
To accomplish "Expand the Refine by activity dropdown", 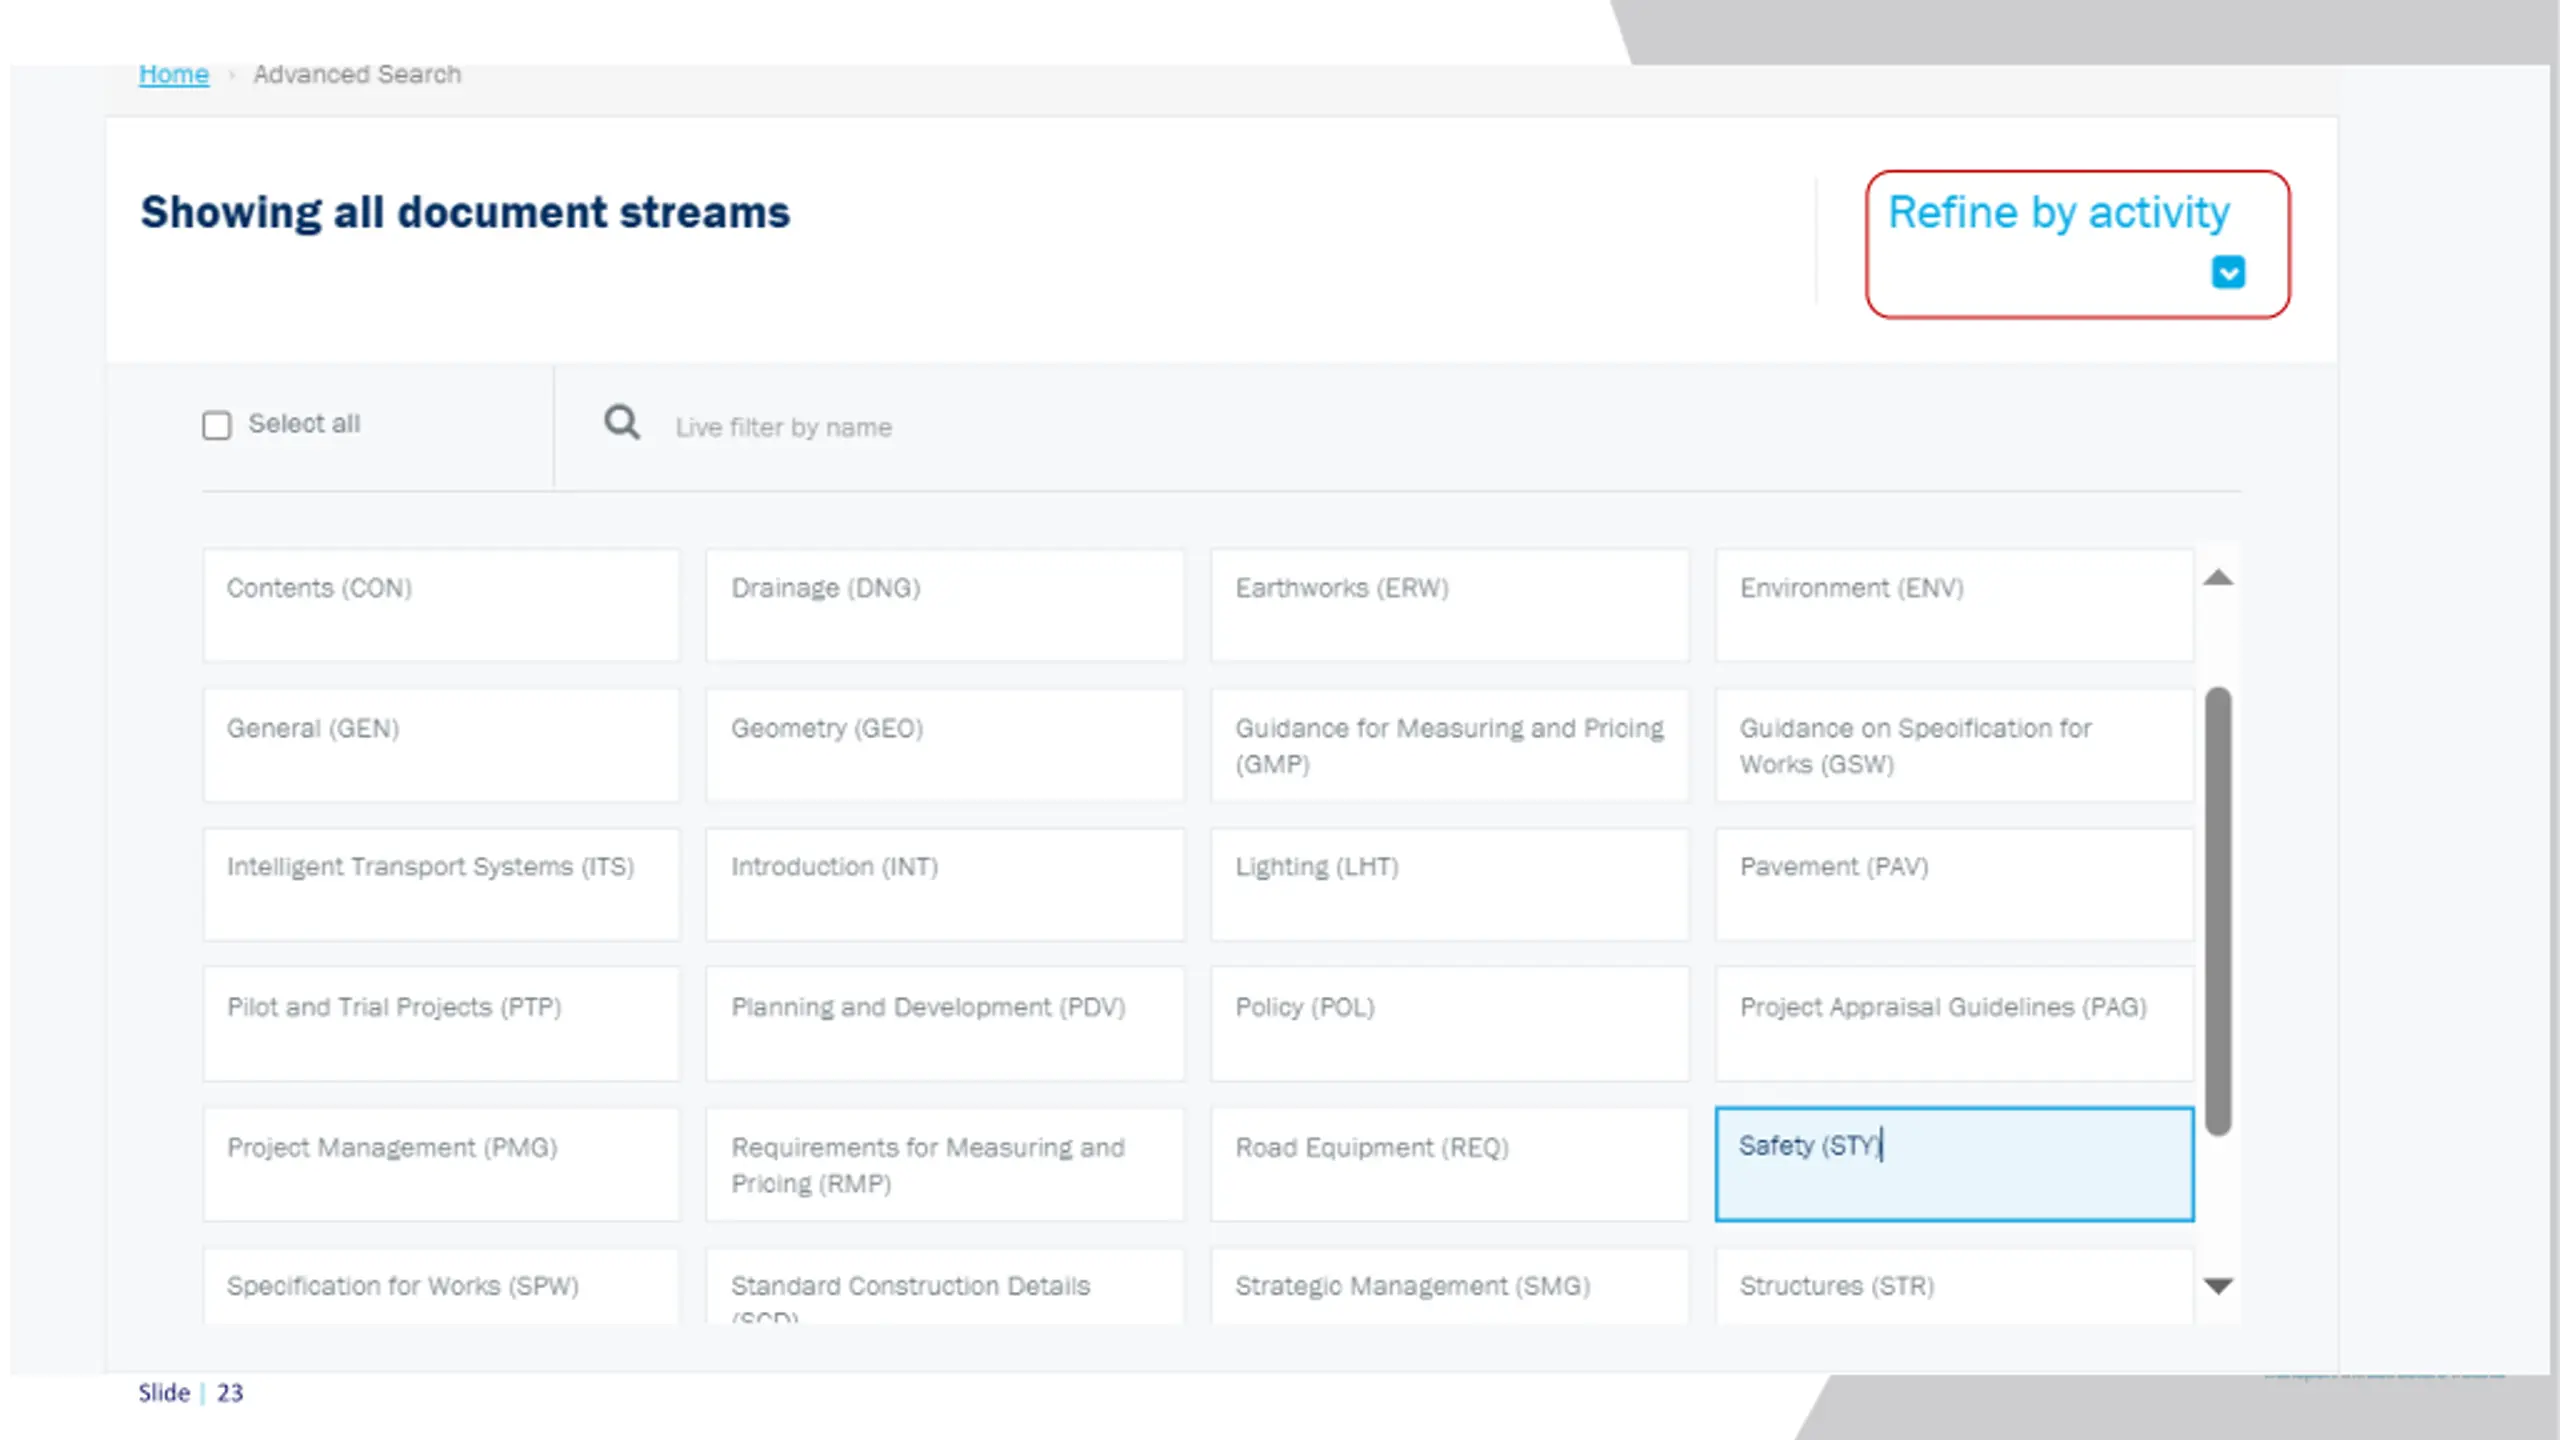I will 2077,244.
